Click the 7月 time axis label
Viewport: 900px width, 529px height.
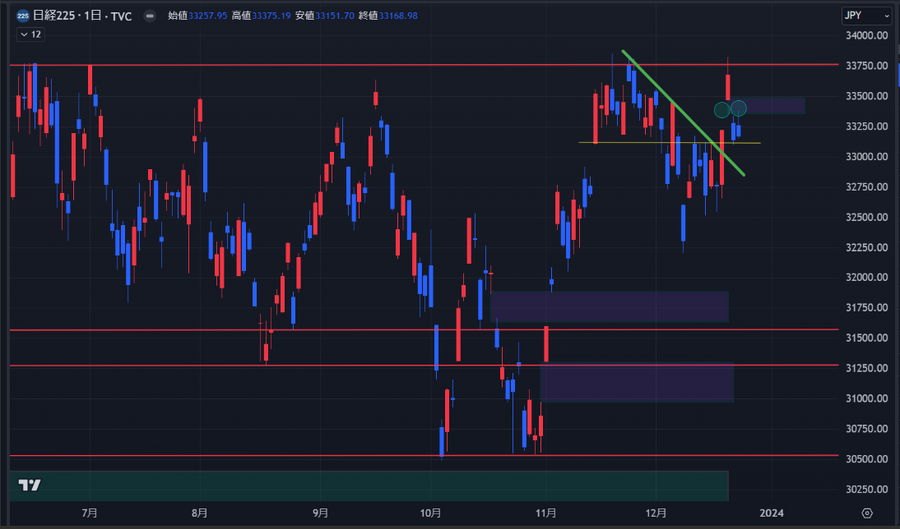[x=90, y=513]
